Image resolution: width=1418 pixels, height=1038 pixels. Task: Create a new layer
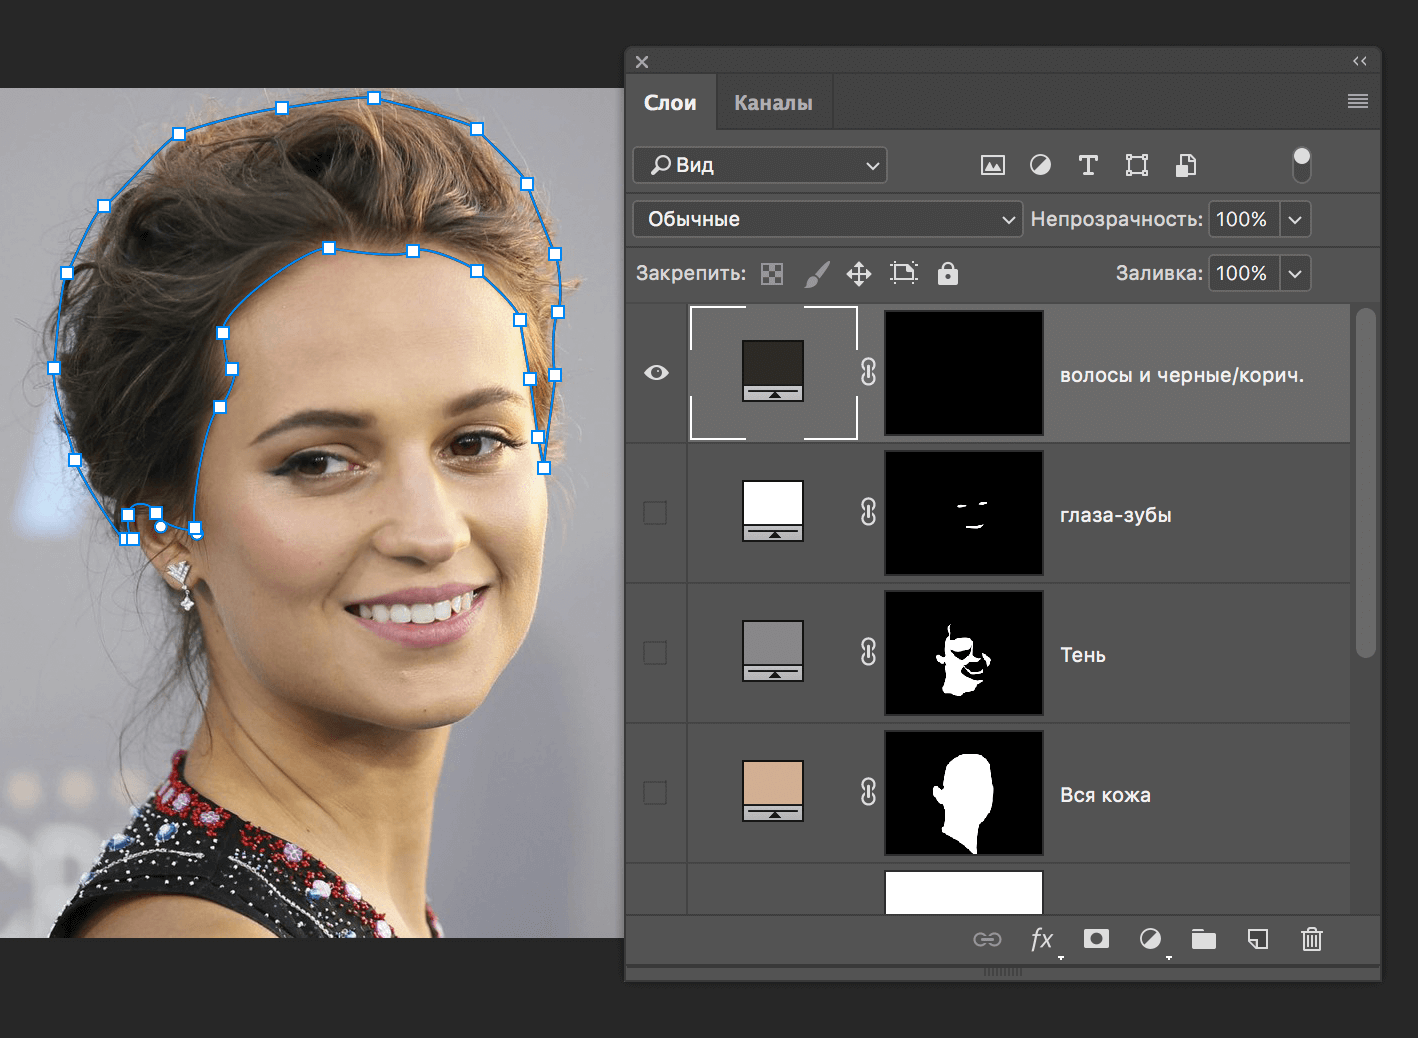1257,939
